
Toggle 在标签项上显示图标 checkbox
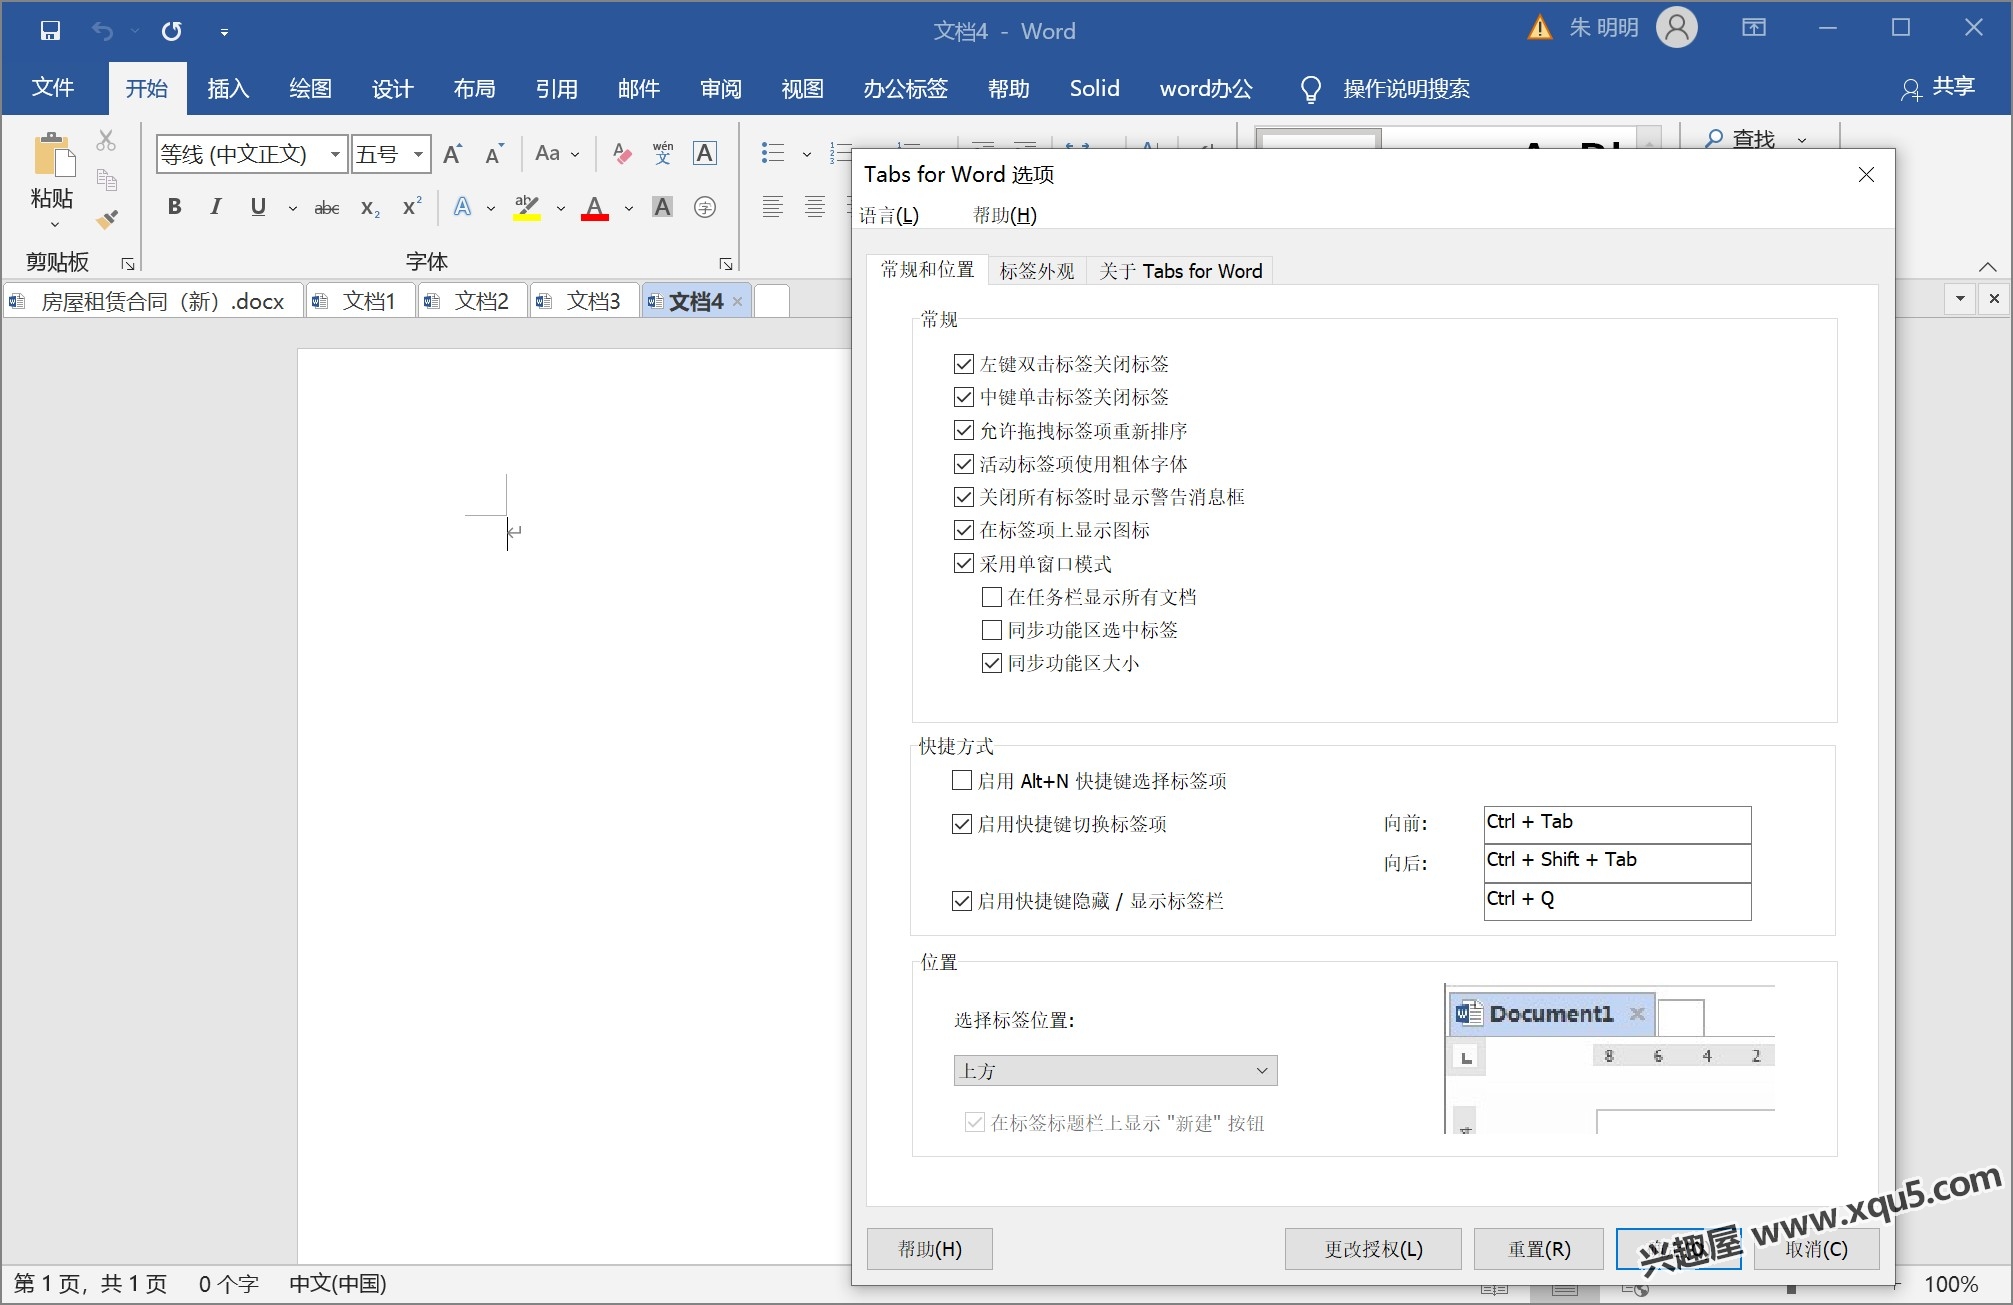pyautogui.click(x=964, y=530)
